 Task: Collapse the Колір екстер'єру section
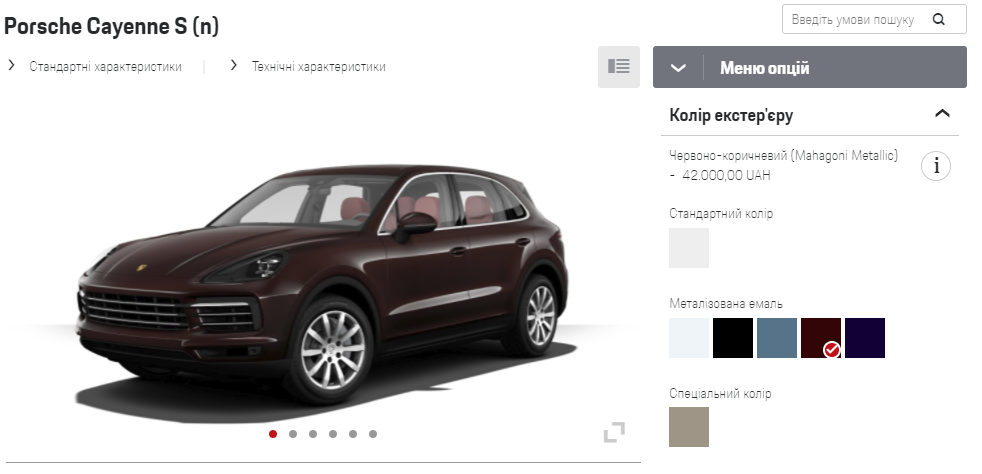tap(942, 113)
